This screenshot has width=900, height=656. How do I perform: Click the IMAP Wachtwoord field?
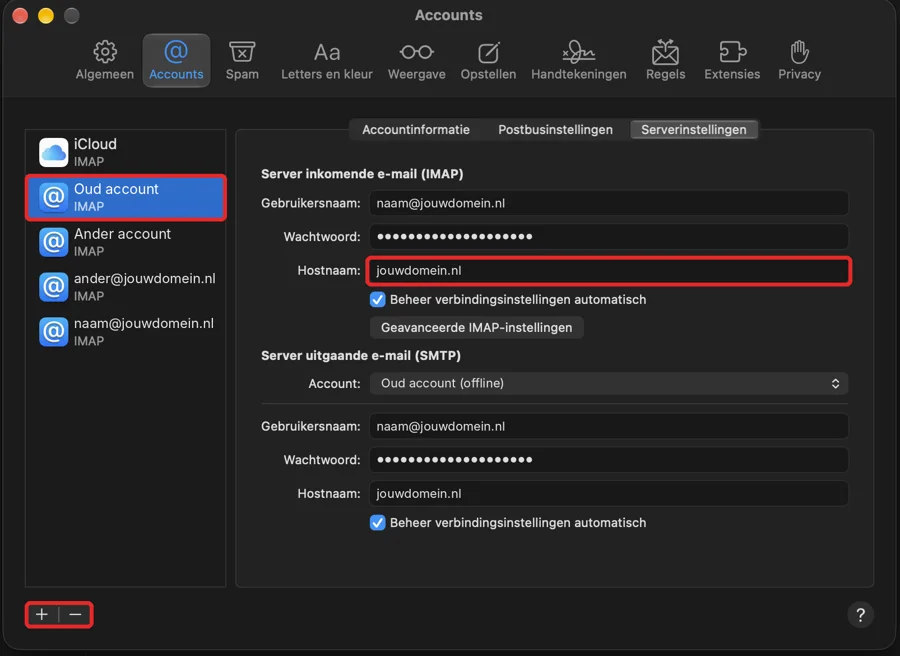tap(609, 236)
